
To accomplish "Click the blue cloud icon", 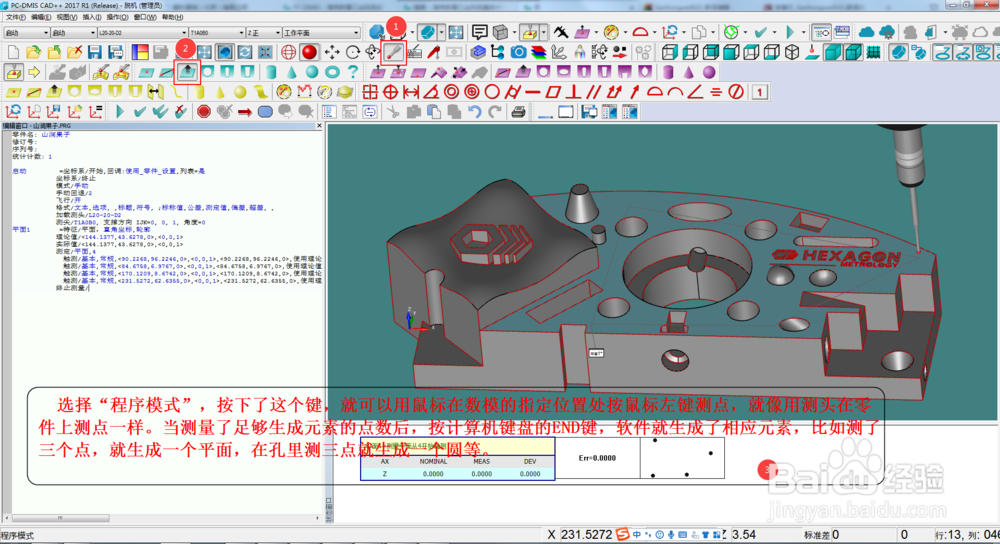I will click(867, 32).
